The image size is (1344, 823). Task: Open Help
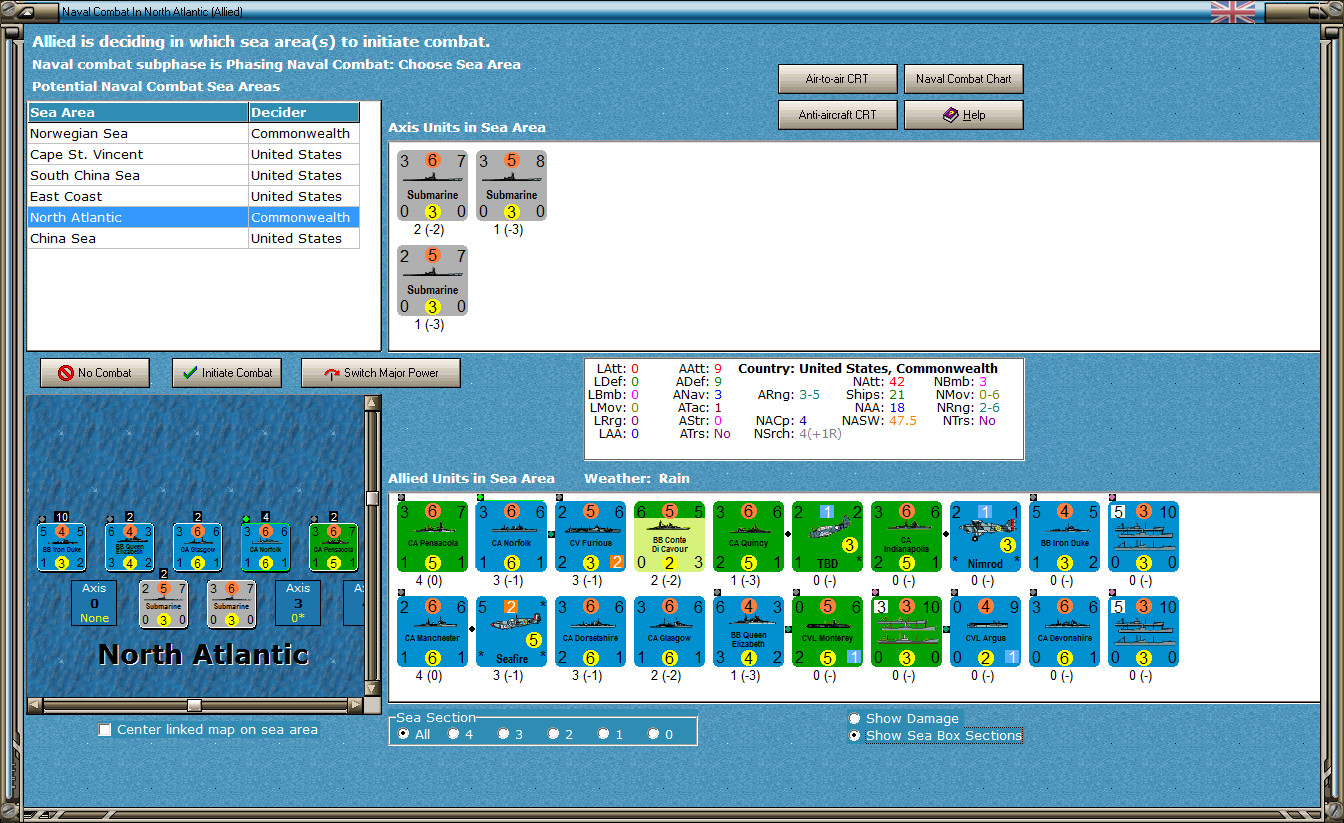pos(964,115)
